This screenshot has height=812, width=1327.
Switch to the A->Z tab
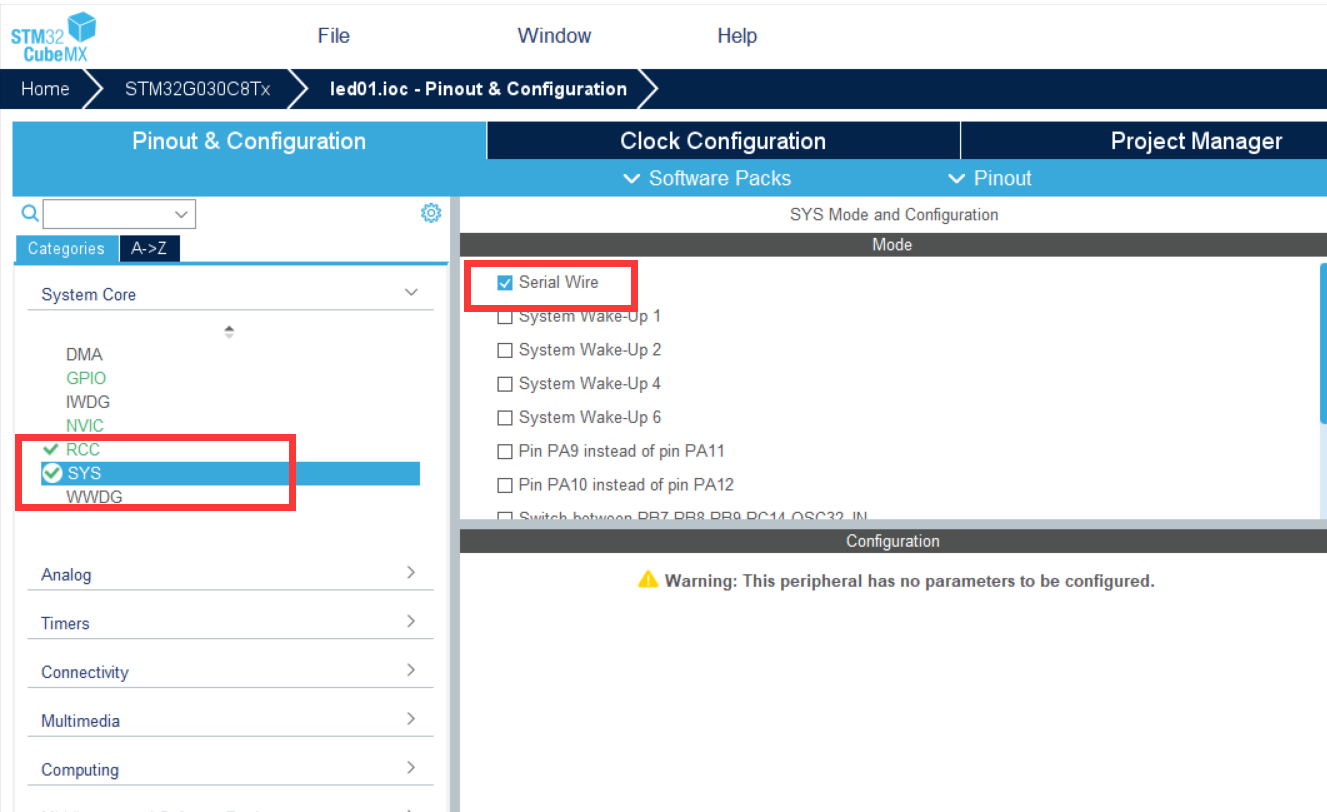coord(149,249)
